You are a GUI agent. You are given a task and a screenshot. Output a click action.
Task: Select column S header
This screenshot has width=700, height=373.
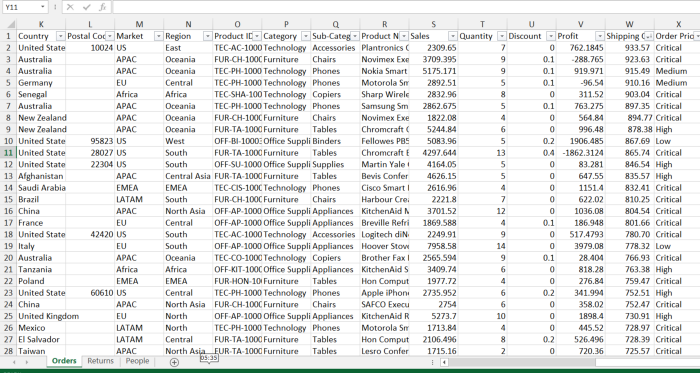(433, 24)
